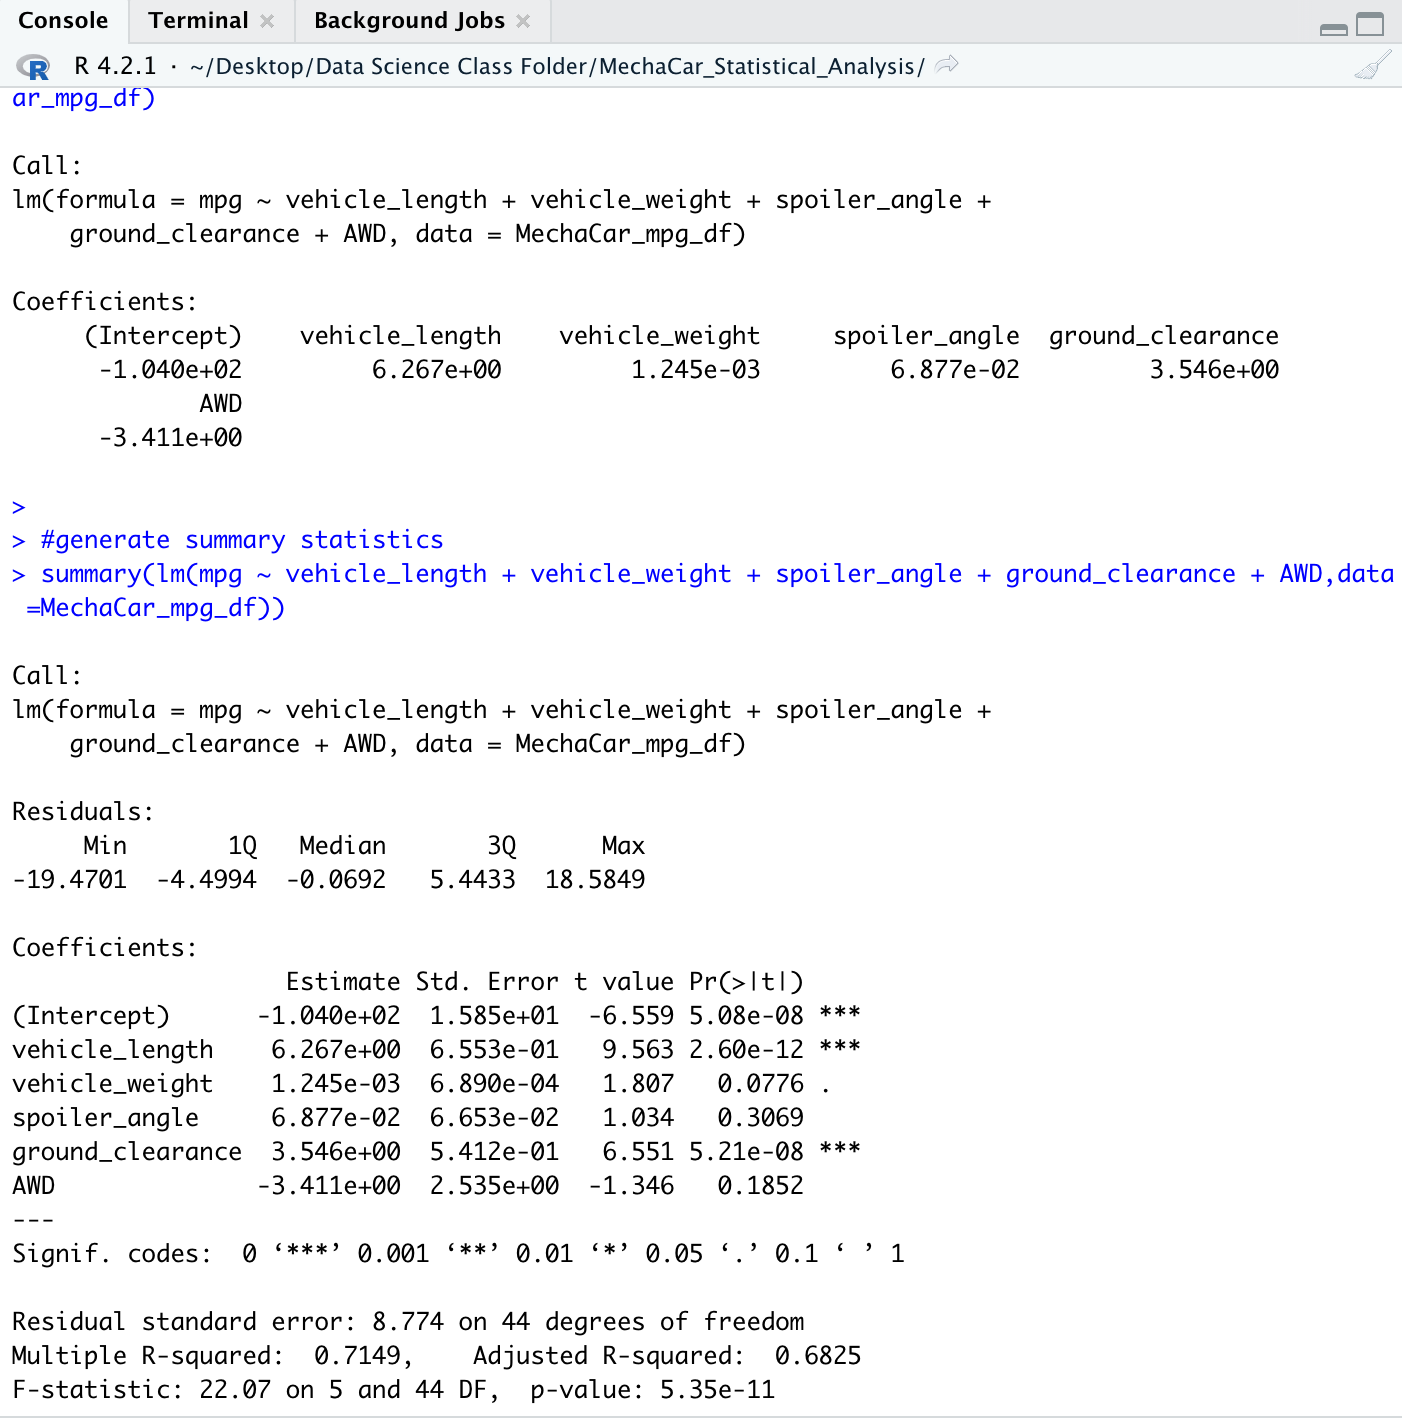Select the Median residual value -0.0692
Screen dimensions: 1402x1418
click(x=336, y=880)
